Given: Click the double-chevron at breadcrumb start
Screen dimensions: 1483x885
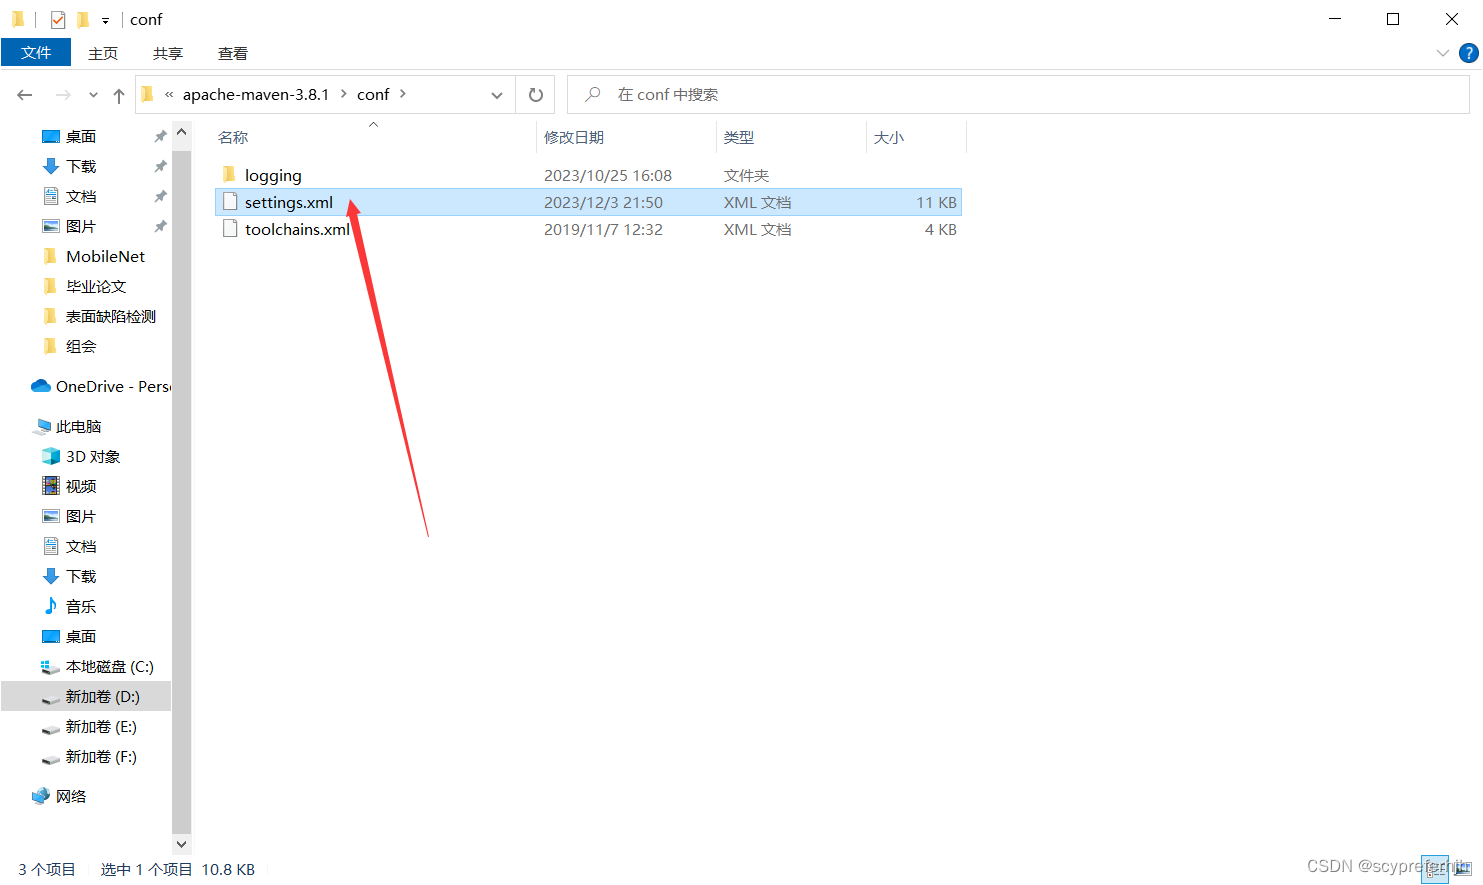Looking at the screenshot, I should (x=169, y=94).
